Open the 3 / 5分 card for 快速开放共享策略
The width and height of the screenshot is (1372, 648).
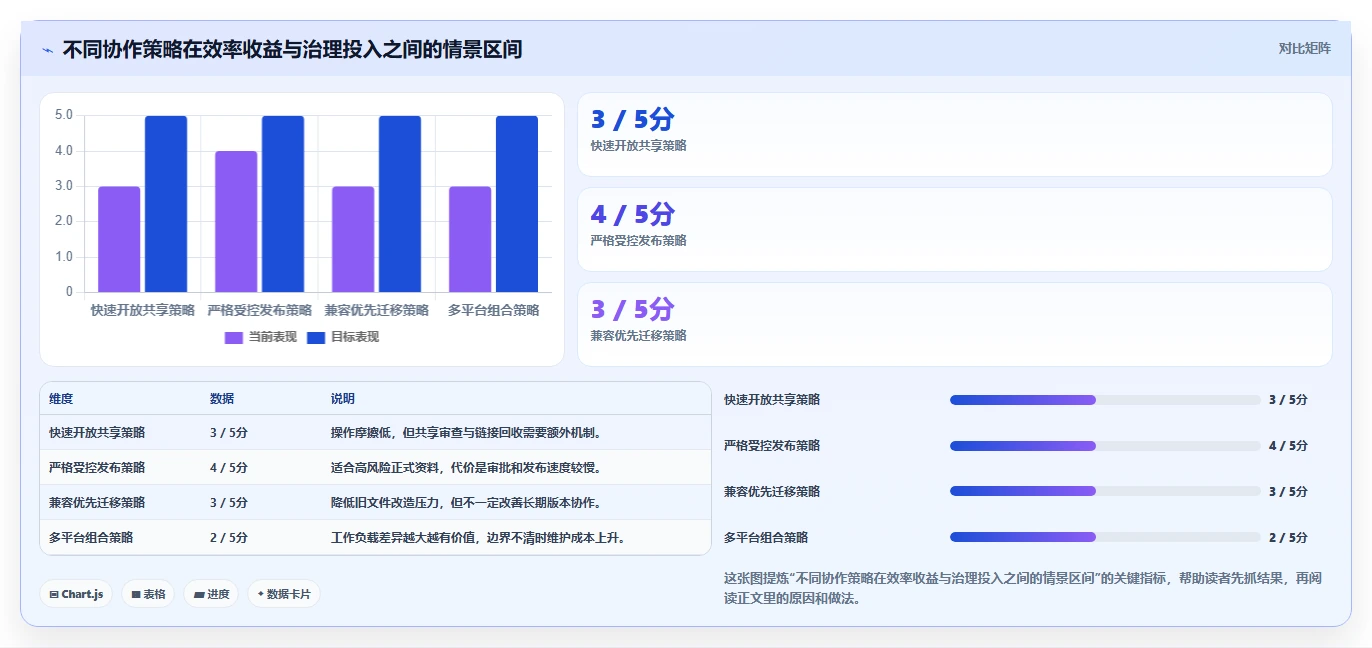click(x=955, y=134)
